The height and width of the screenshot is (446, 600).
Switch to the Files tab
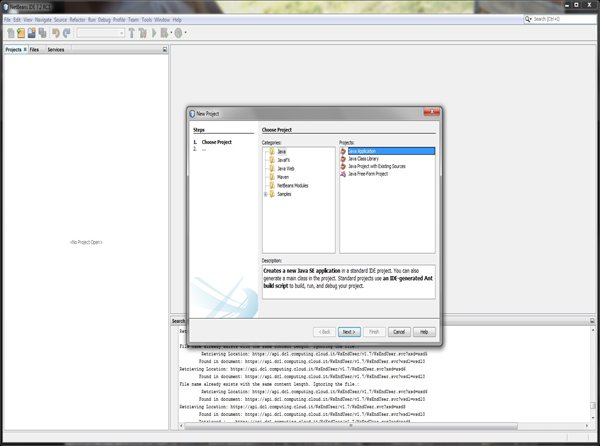point(34,50)
